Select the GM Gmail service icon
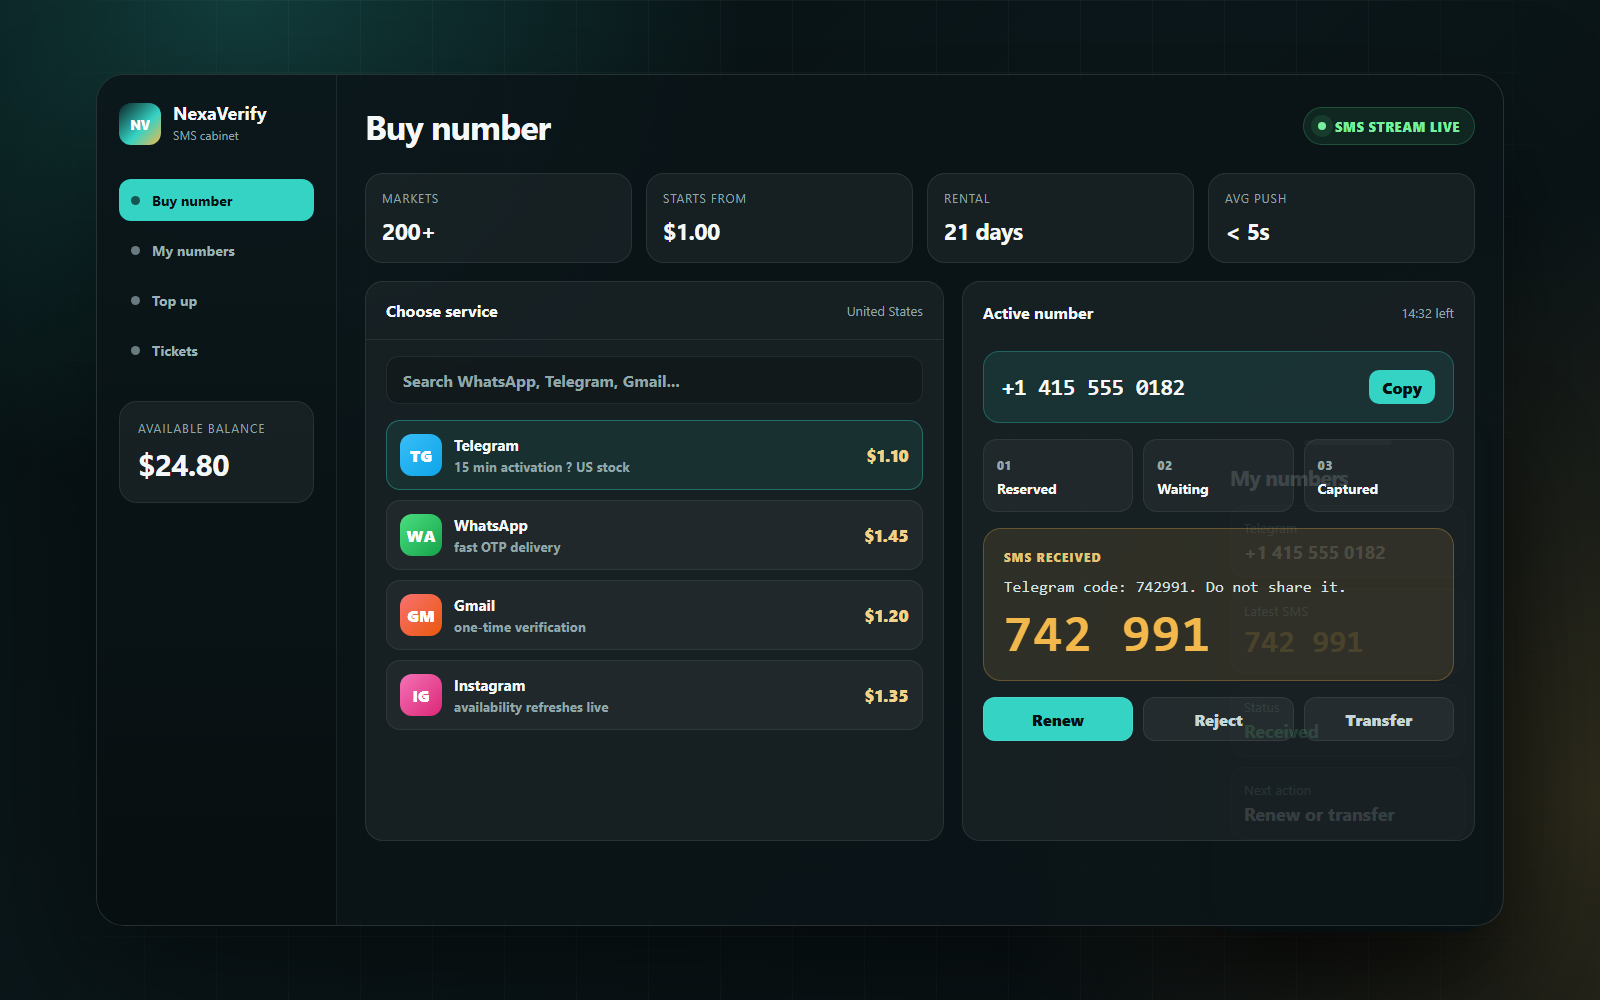 pos(421,615)
